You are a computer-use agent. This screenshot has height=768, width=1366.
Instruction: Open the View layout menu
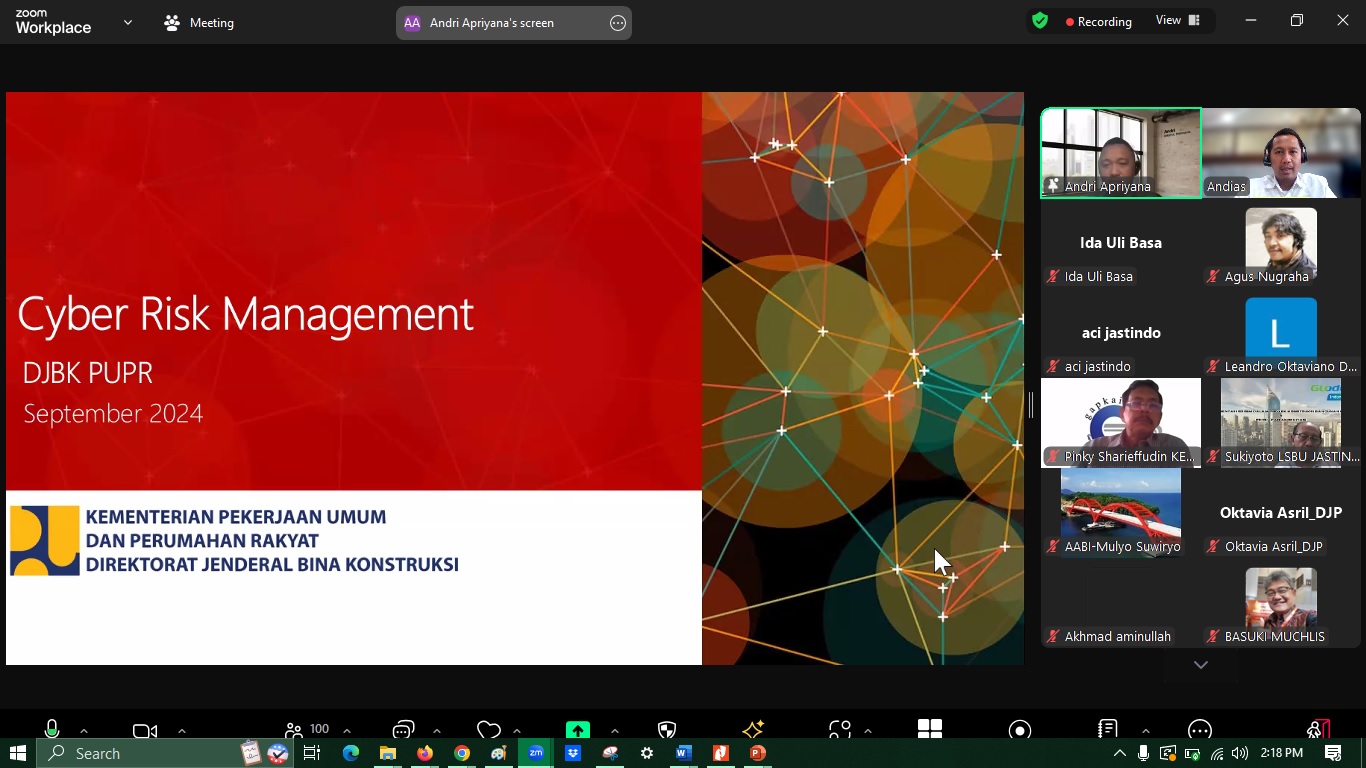click(1178, 20)
